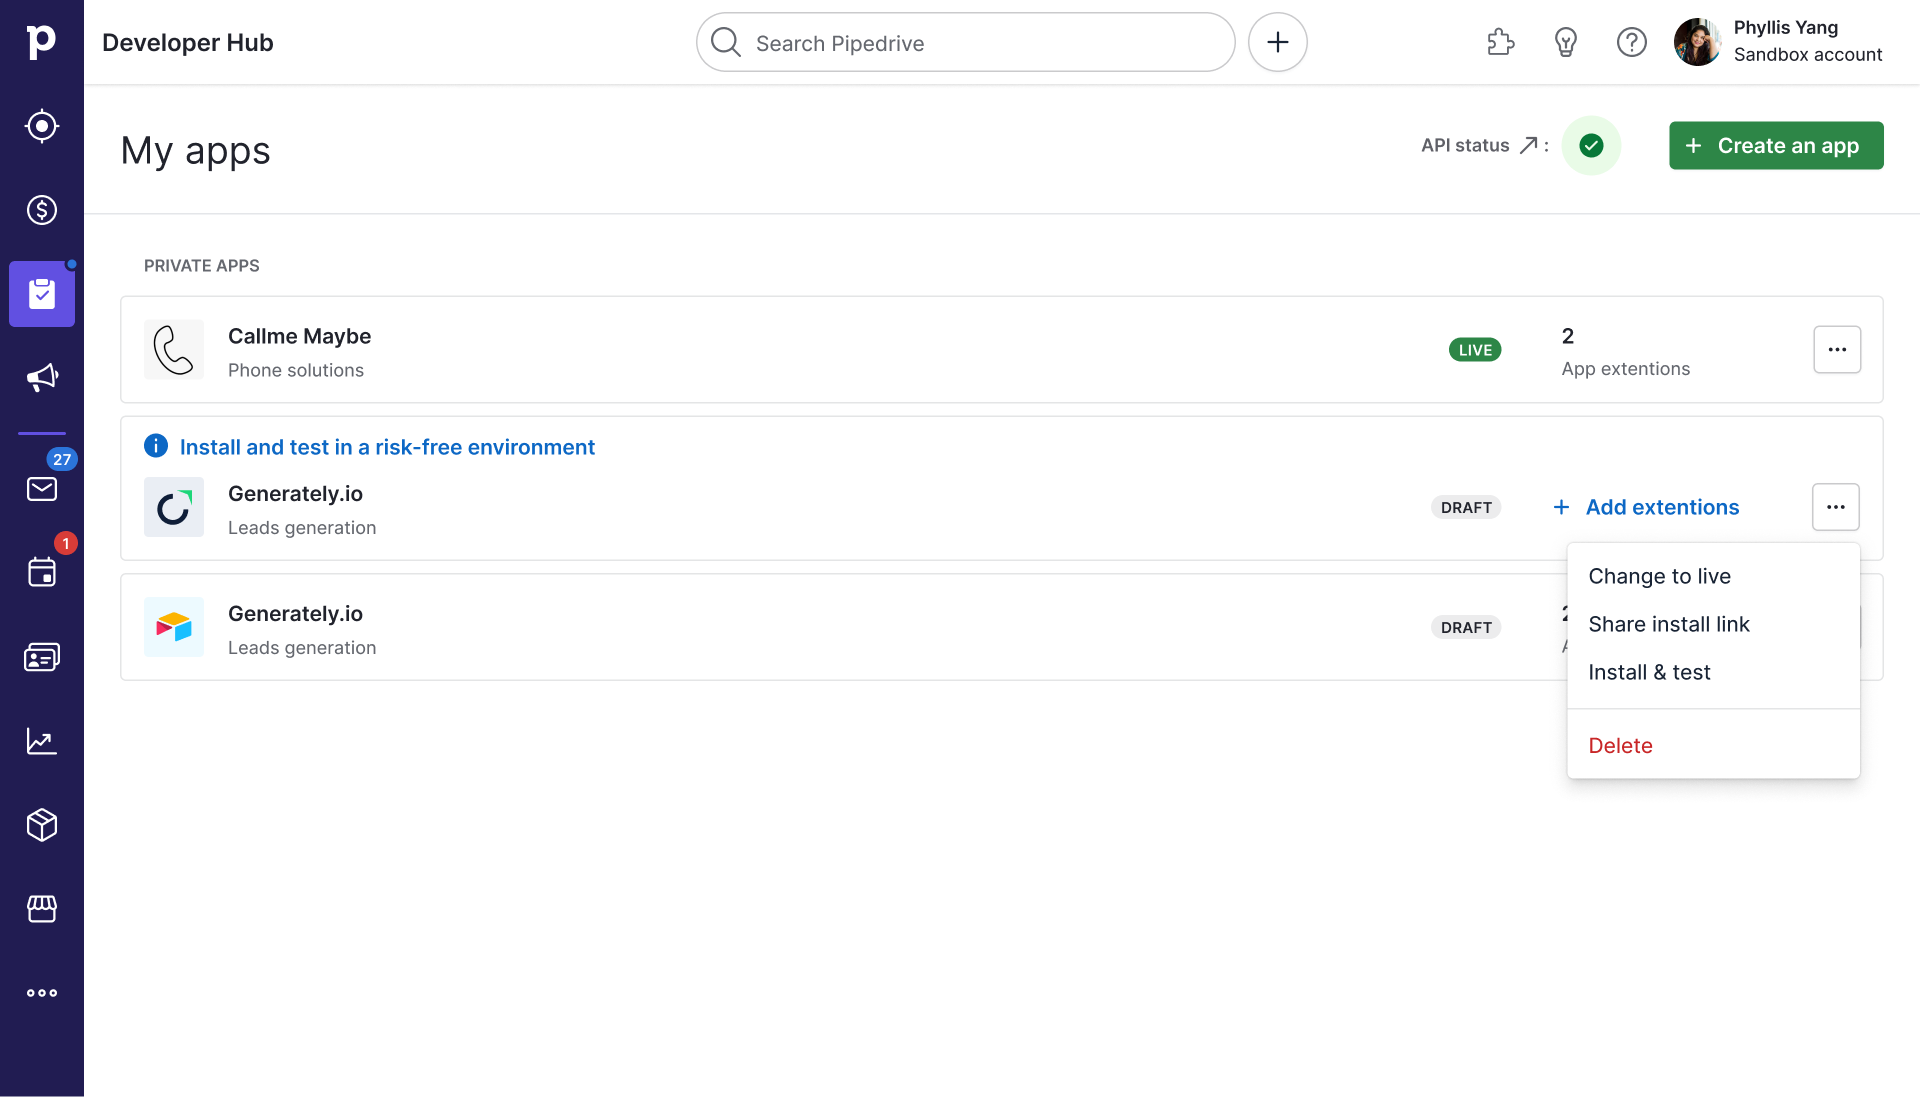
Task: Click the calendar icon in sidebar
Action: pyautogui.click(x=42, y=574)
